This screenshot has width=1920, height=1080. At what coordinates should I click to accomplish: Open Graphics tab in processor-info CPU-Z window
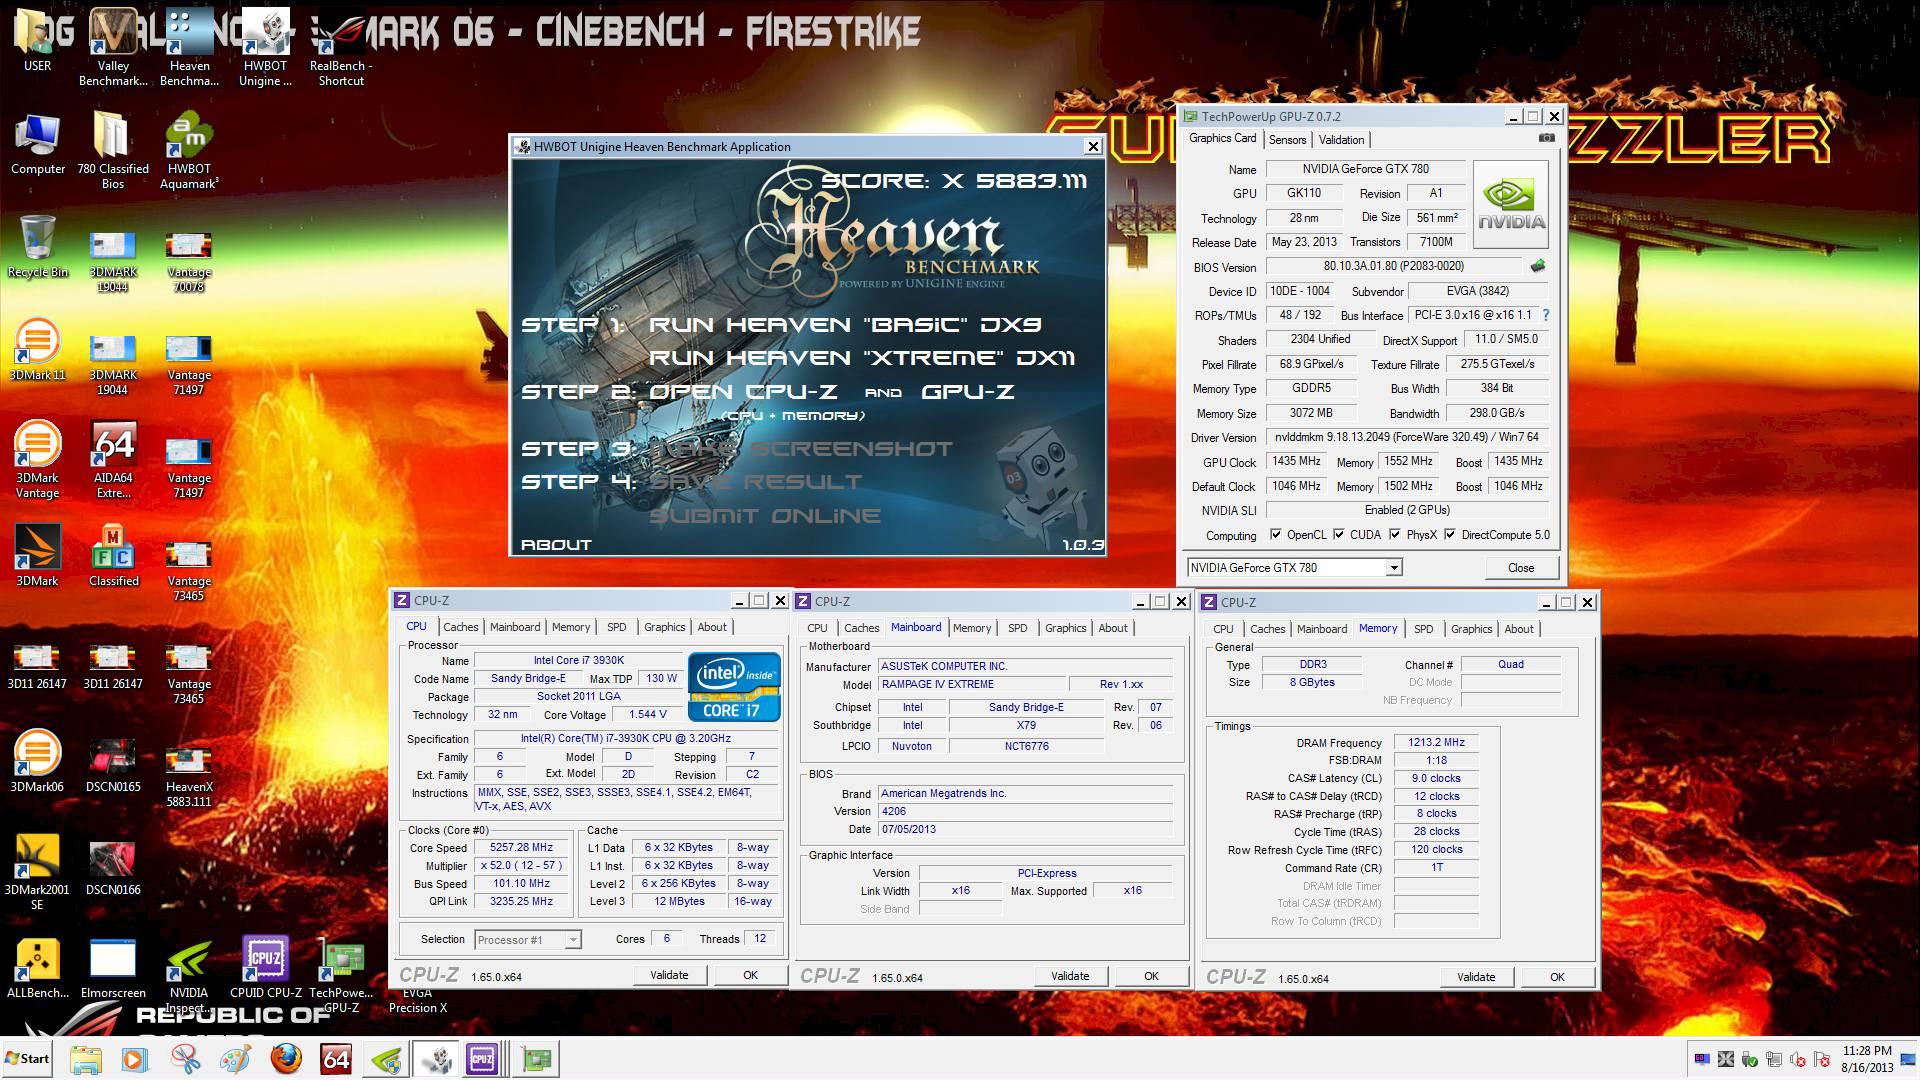tap(664, 627)
